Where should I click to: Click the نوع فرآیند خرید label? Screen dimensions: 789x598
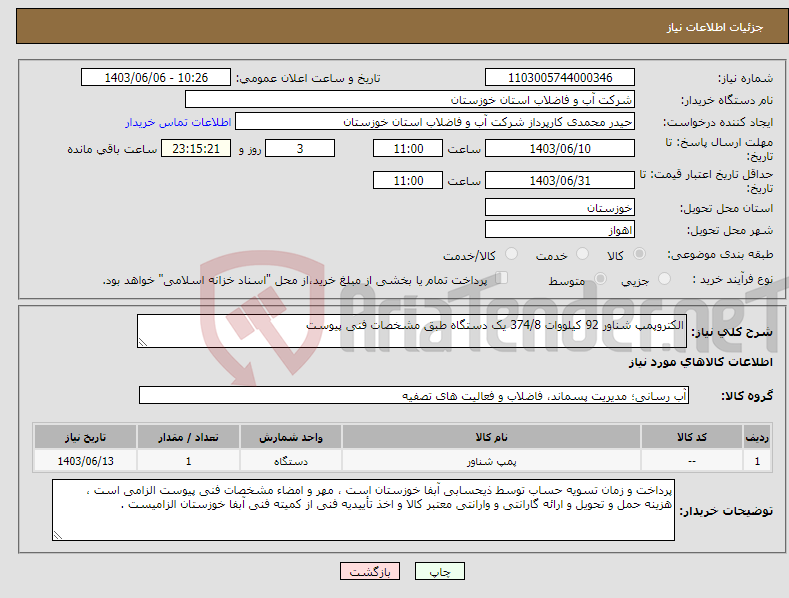coord(733,279)
